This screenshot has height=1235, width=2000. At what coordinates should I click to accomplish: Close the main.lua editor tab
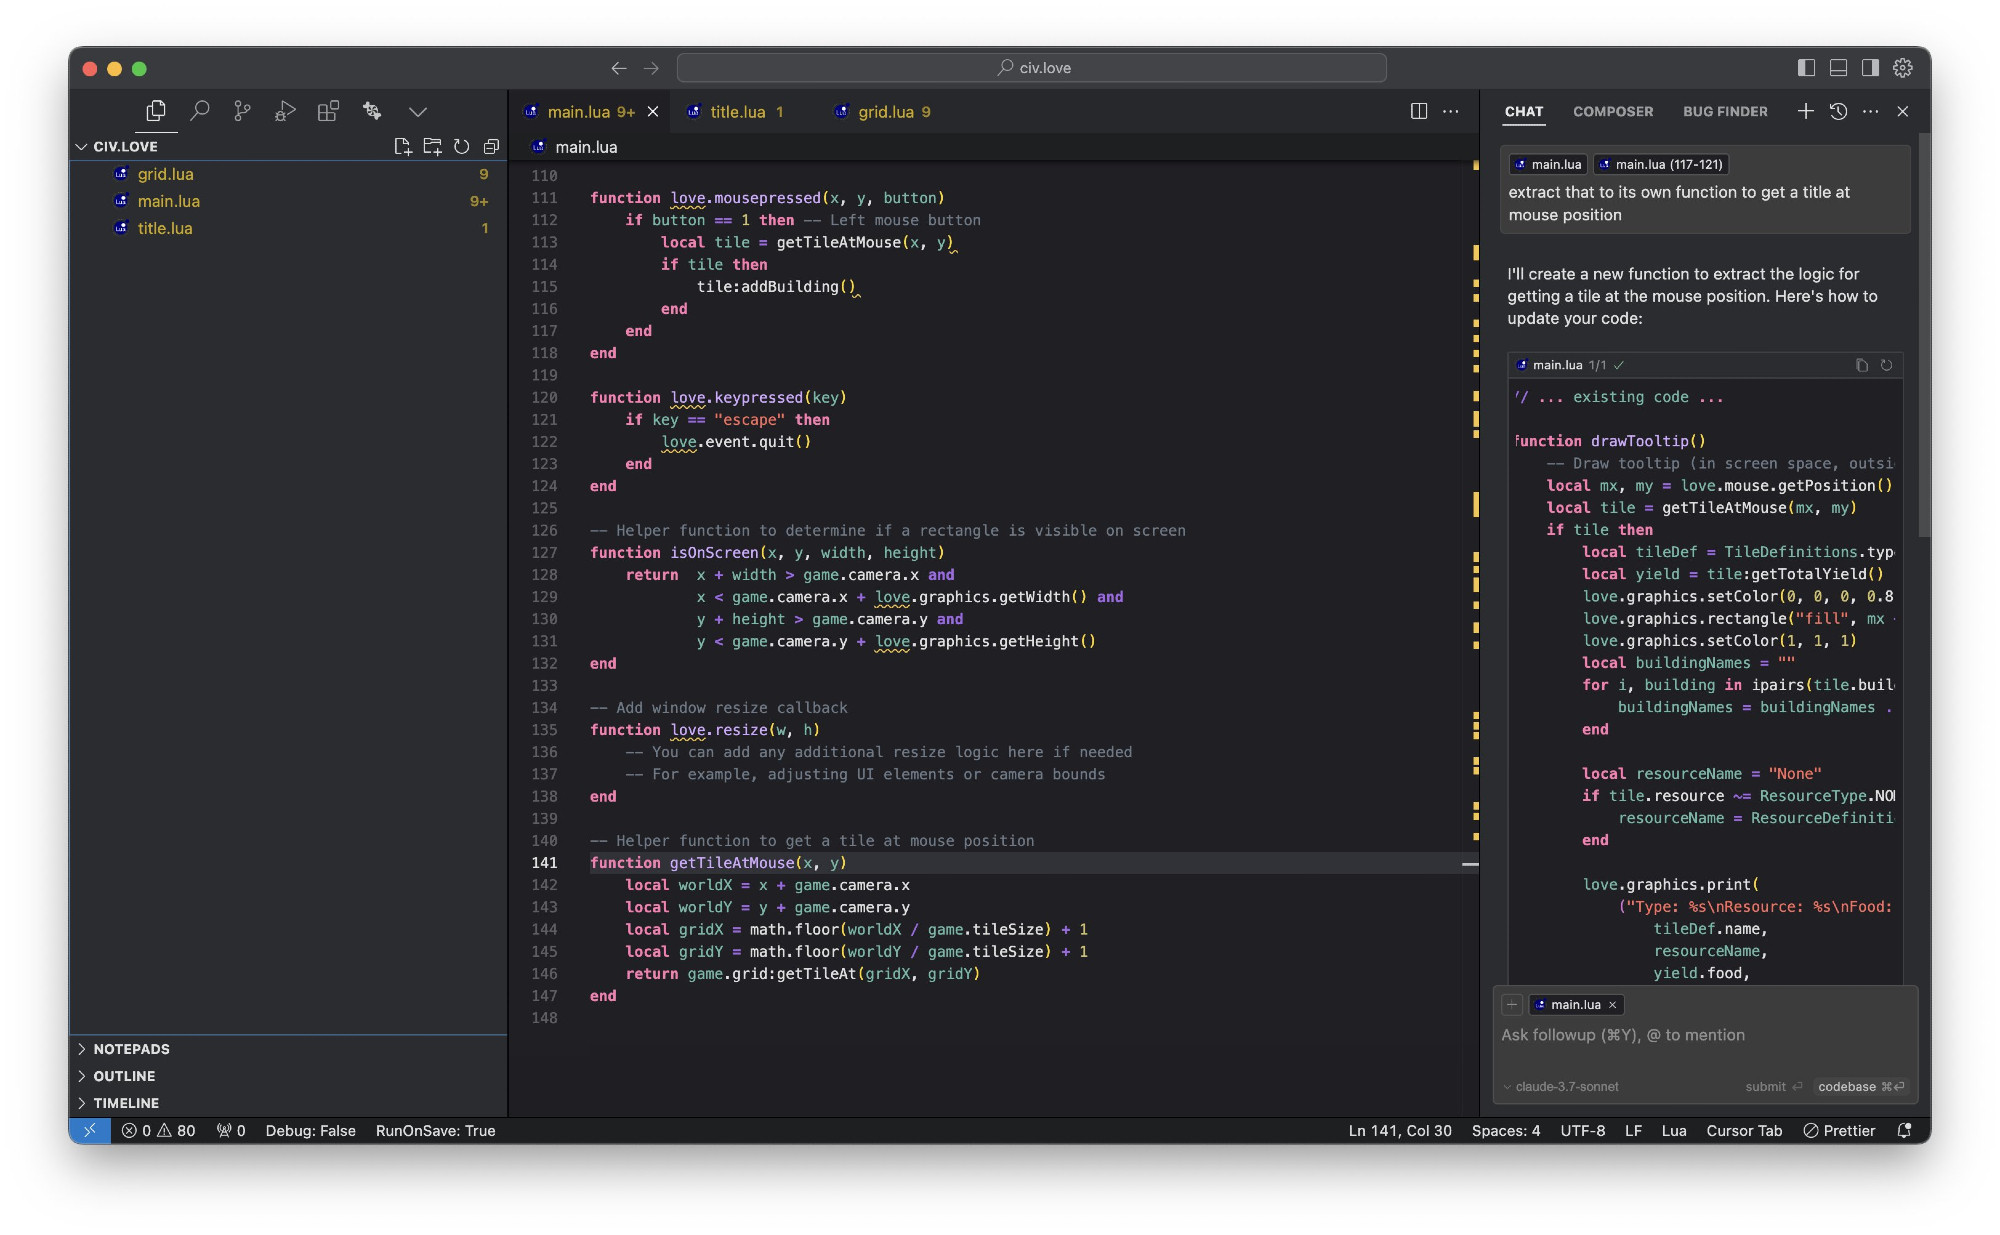pyautogui.click(x=653, y=112)
